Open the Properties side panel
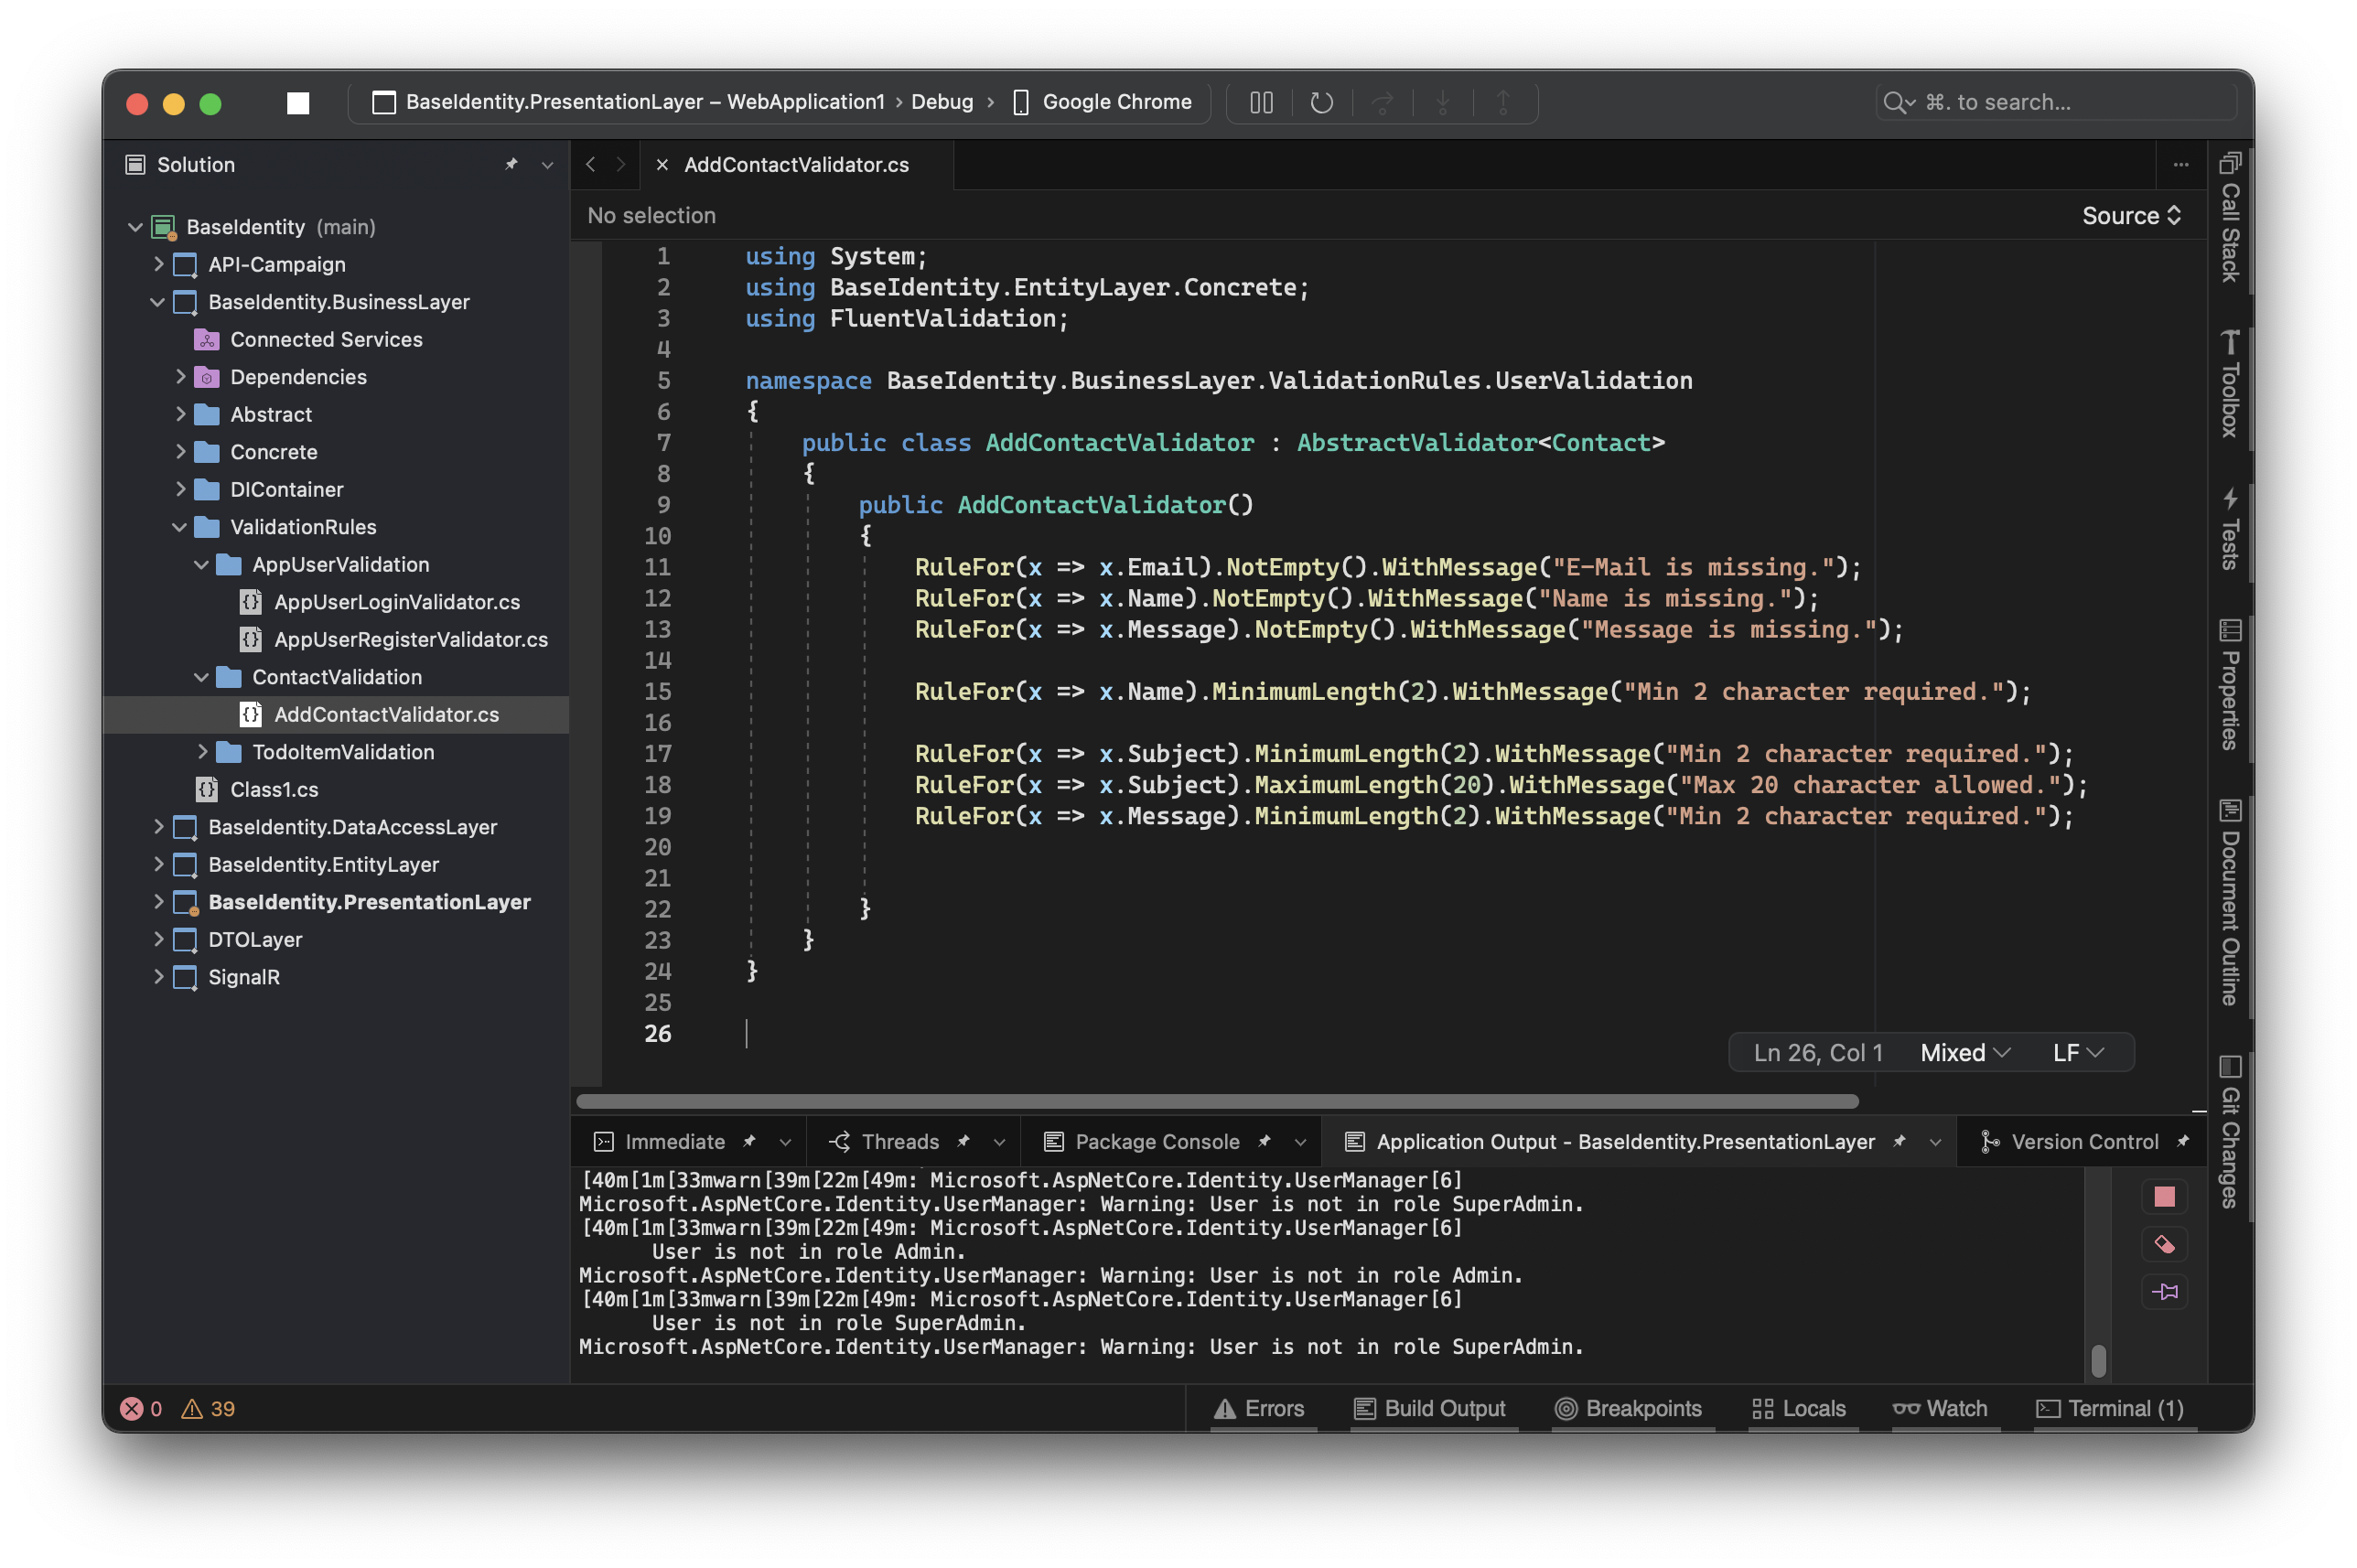 pyautogui.click(x=2230, y=684)
